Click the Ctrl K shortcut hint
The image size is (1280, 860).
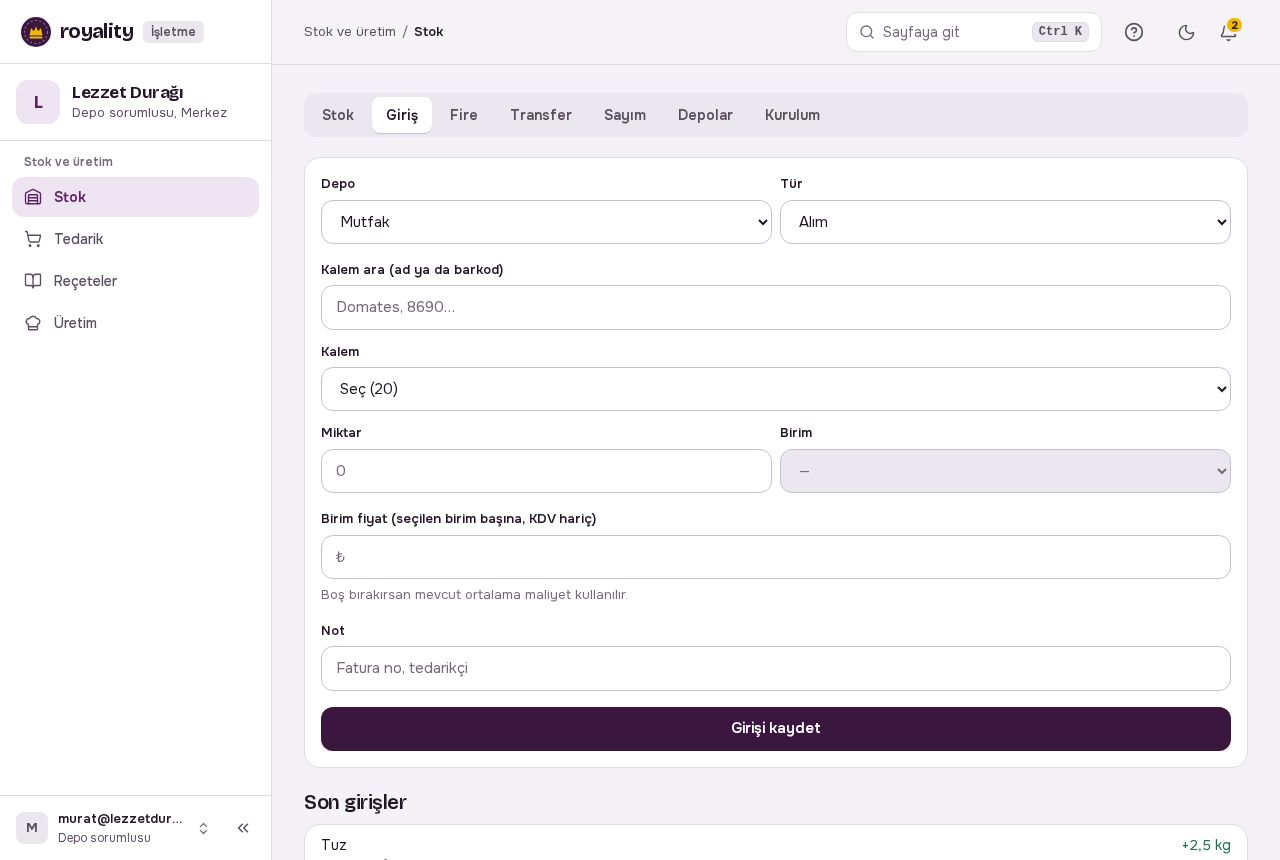pos(1060,32)
